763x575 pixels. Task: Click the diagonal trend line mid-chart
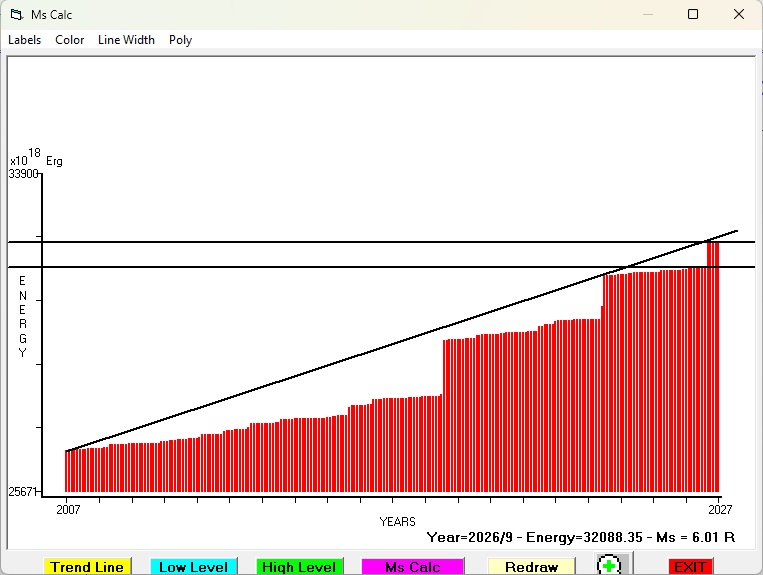(x=401, y=341)
